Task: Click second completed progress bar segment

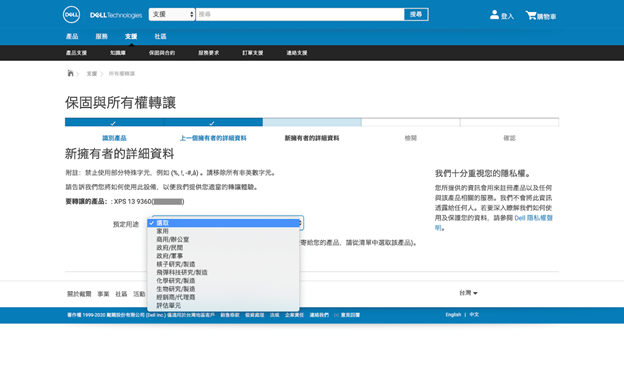Action: click(x=213, y=122)
